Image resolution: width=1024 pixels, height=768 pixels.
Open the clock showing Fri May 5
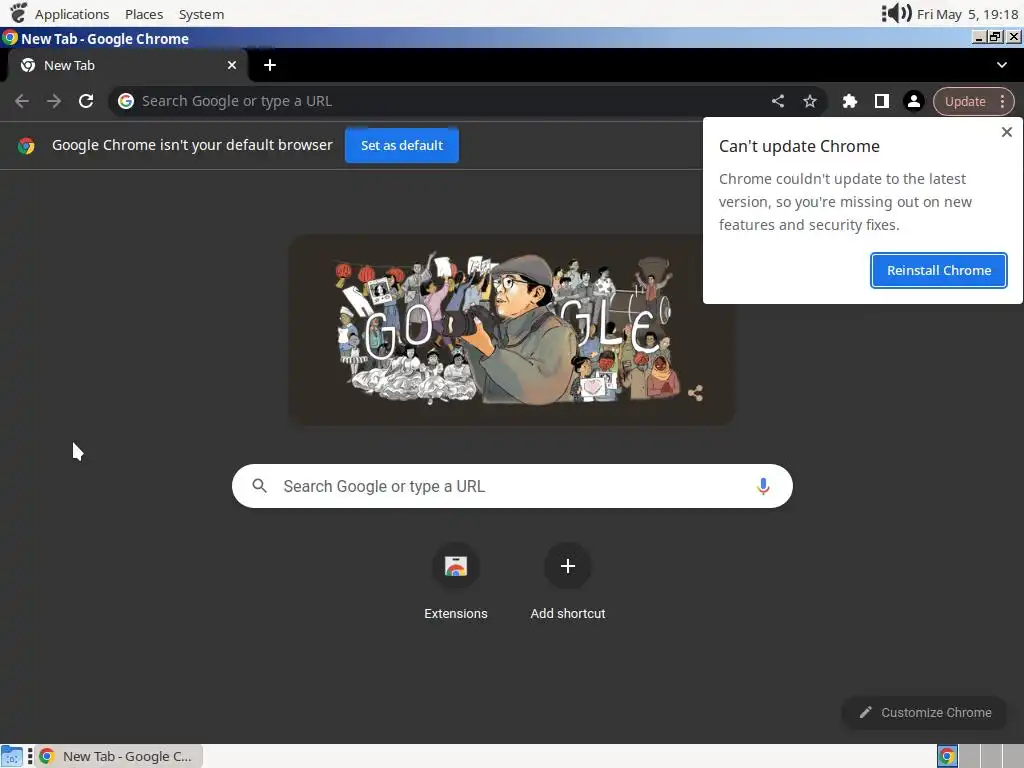pos(967,14)
